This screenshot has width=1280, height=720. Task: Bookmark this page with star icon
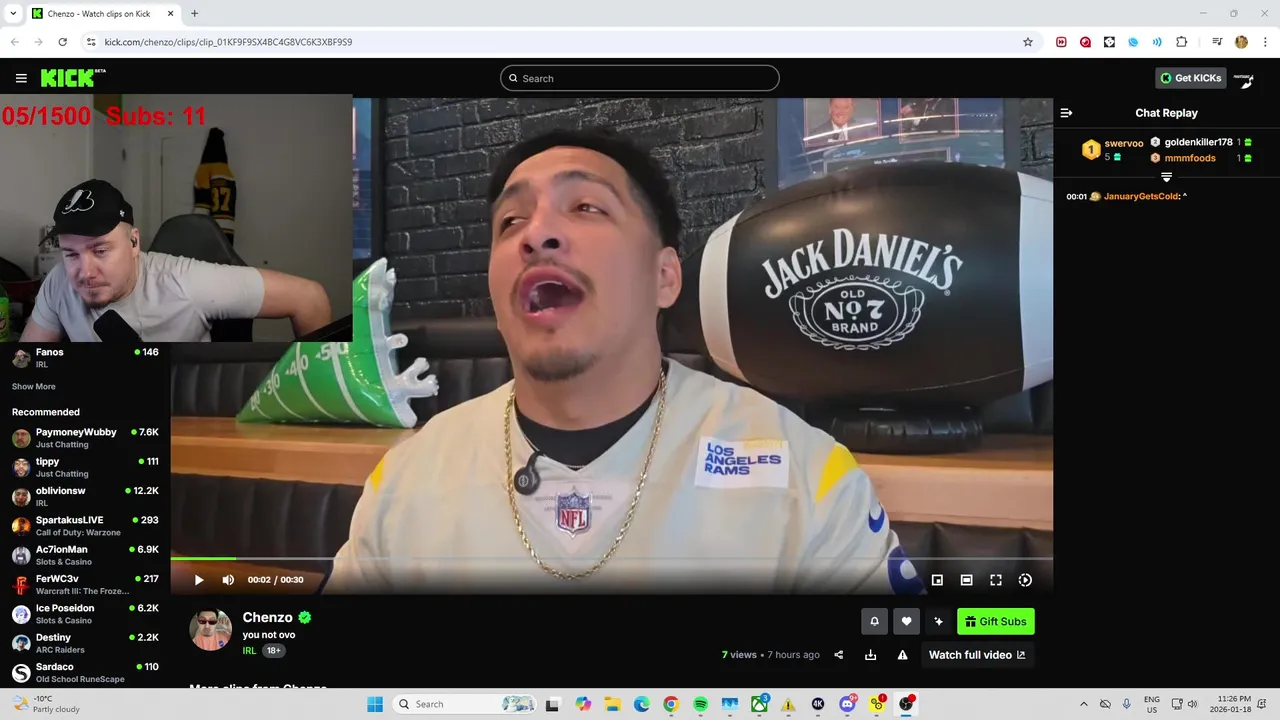1027,42
